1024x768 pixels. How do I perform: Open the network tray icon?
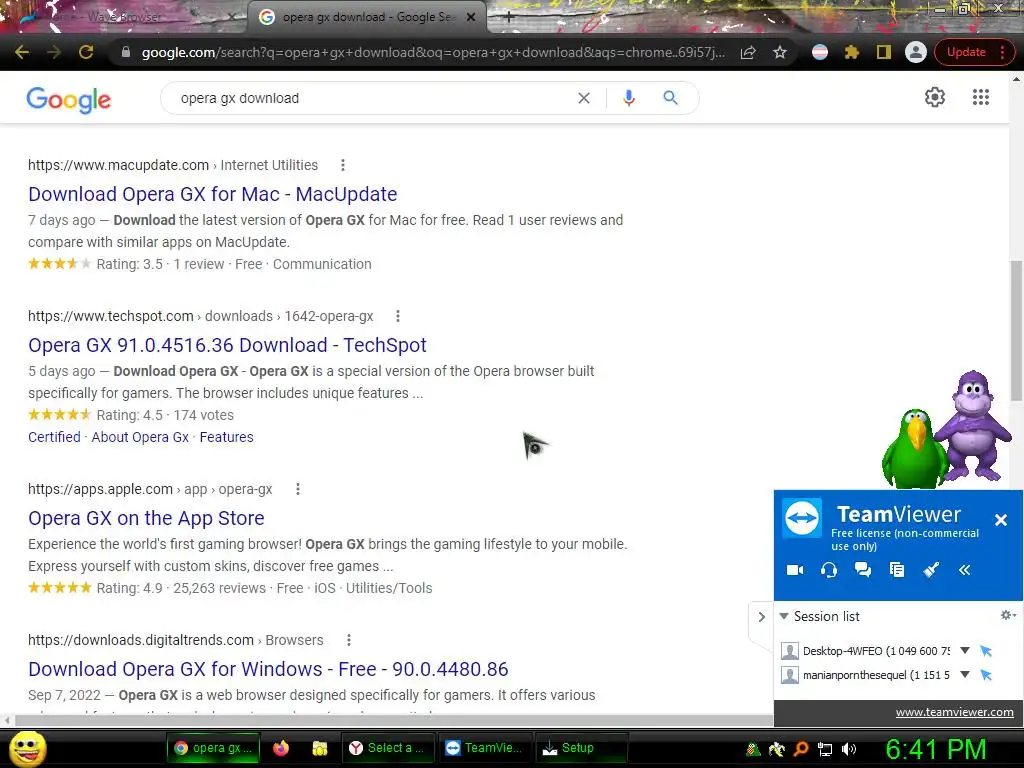(x=825, y=749)
